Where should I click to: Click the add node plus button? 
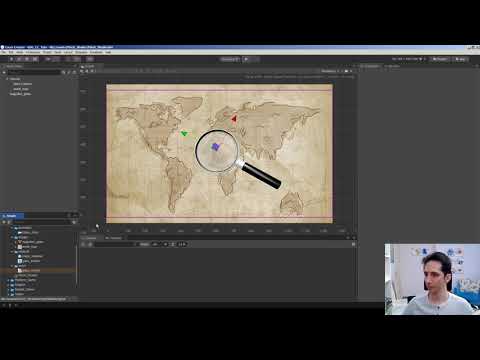point(4,72)
